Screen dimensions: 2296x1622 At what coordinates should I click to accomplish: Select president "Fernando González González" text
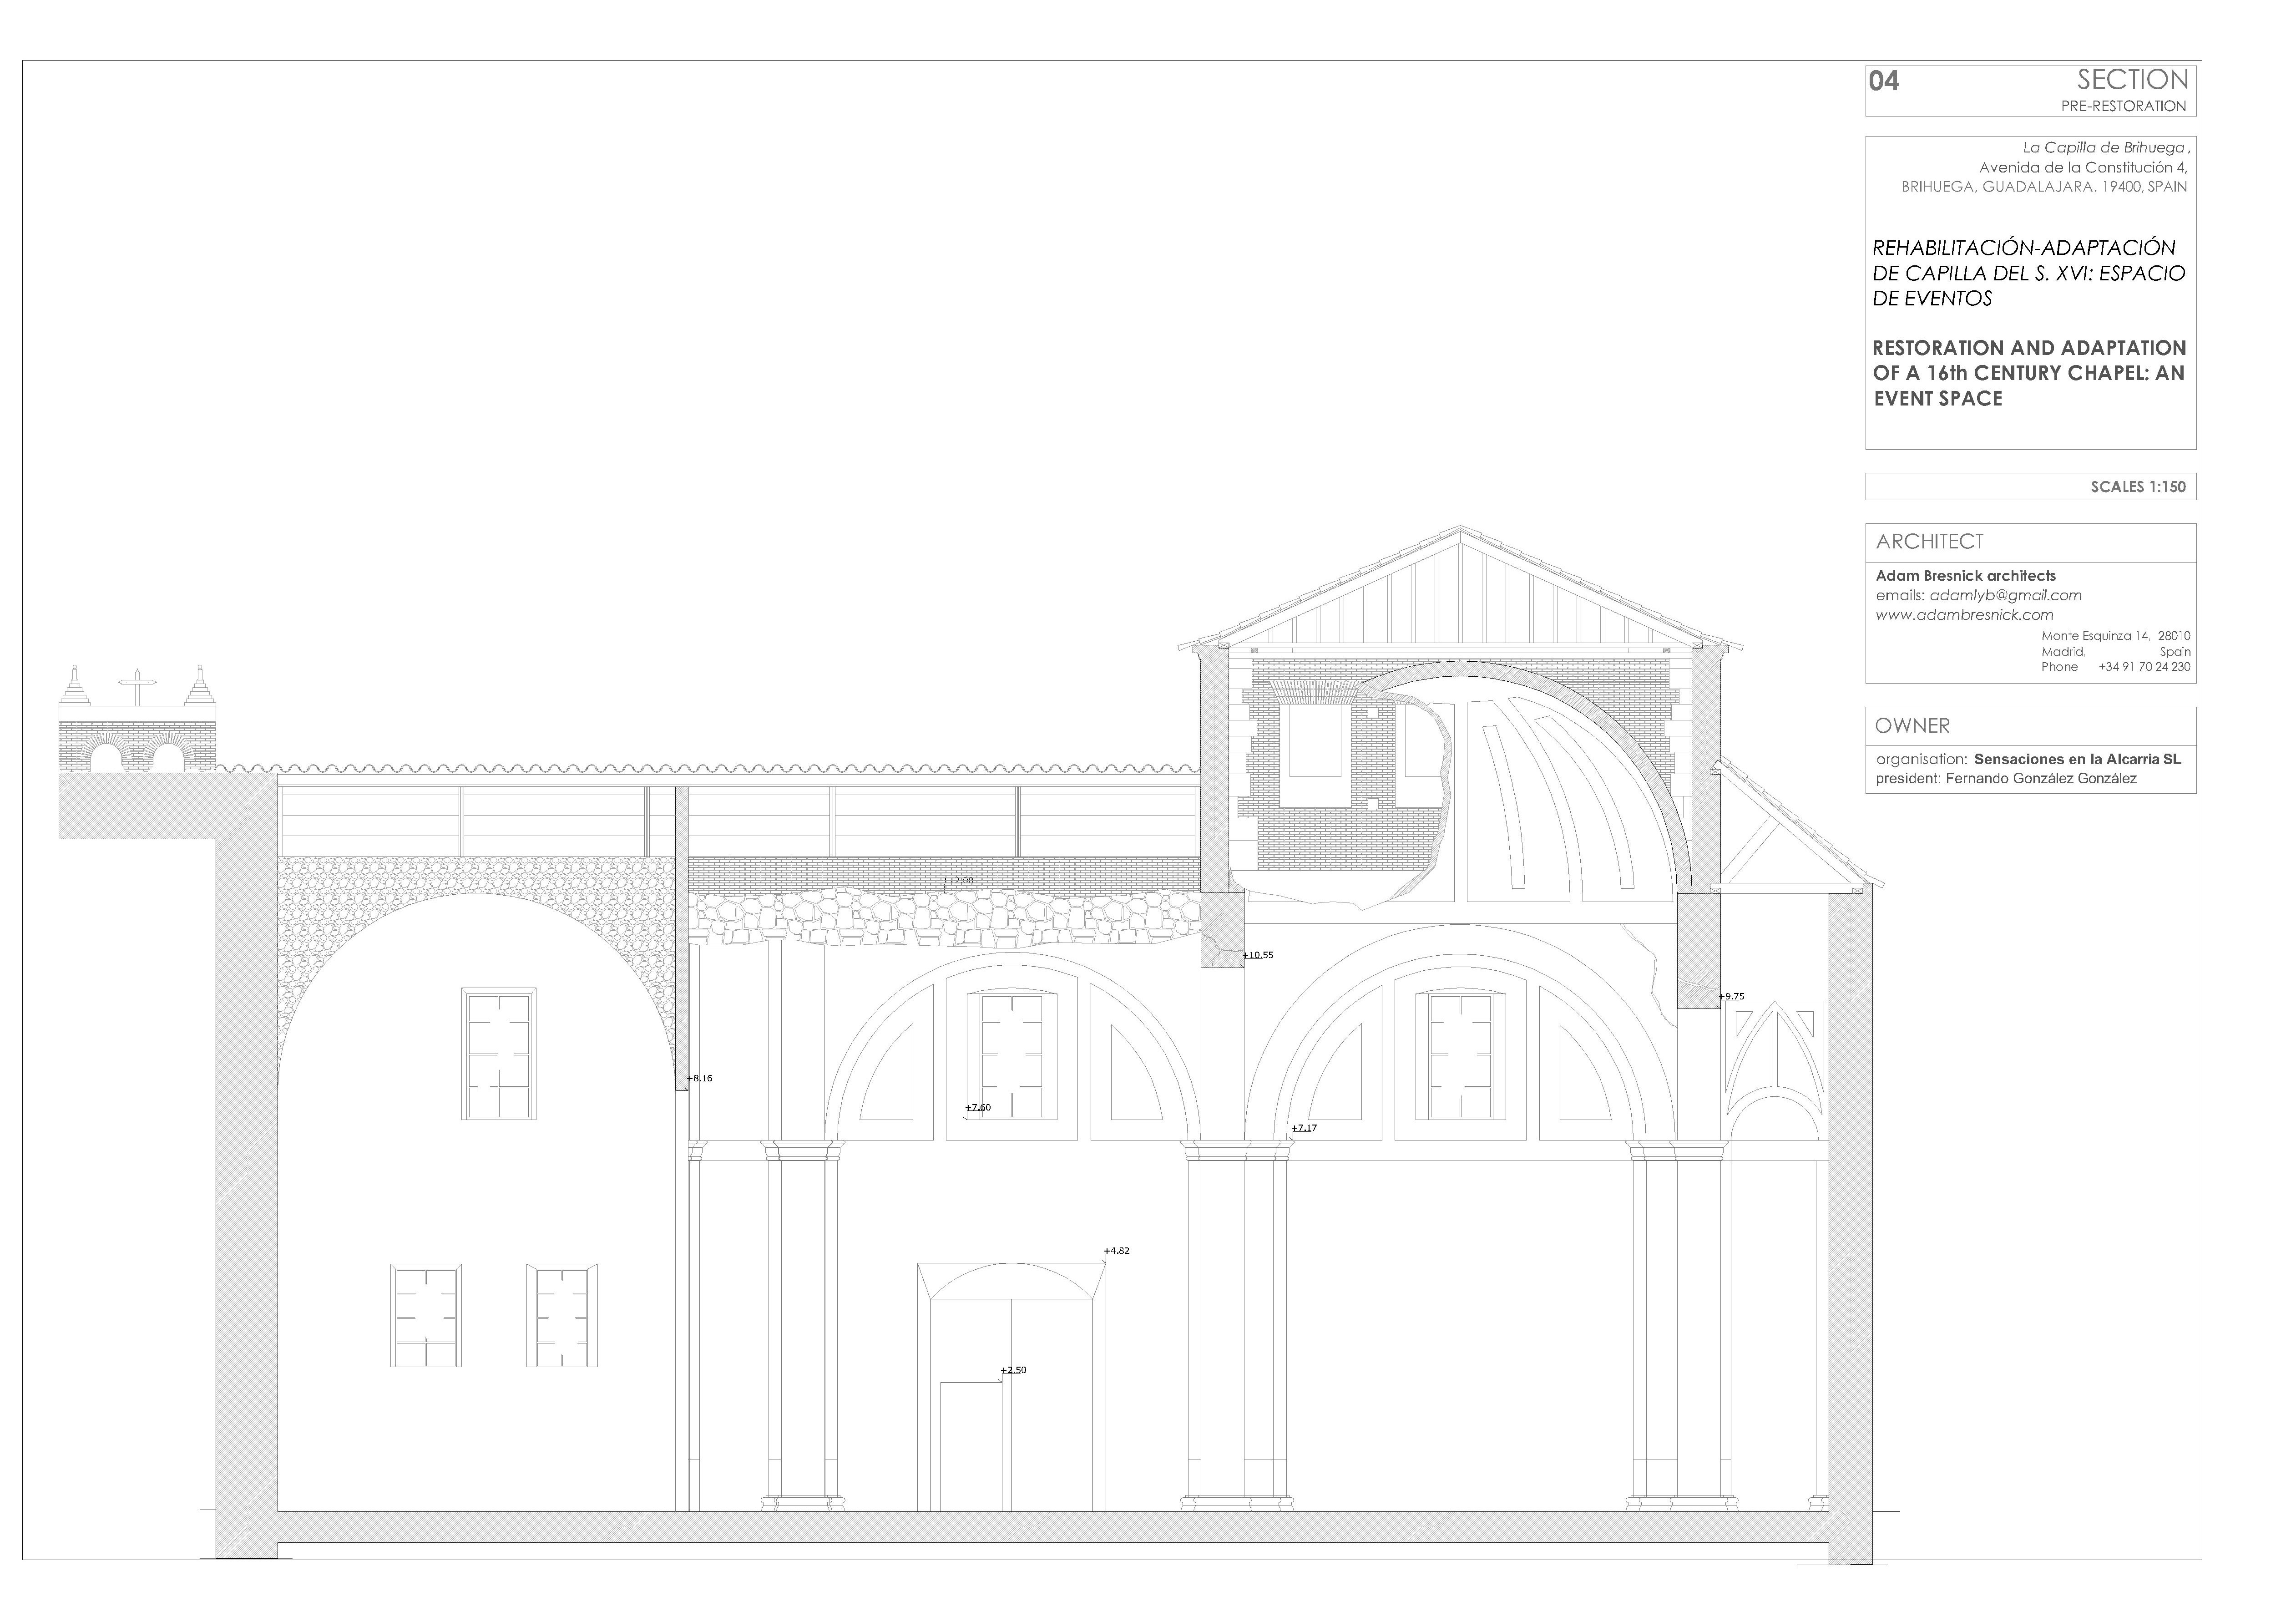2055,777
